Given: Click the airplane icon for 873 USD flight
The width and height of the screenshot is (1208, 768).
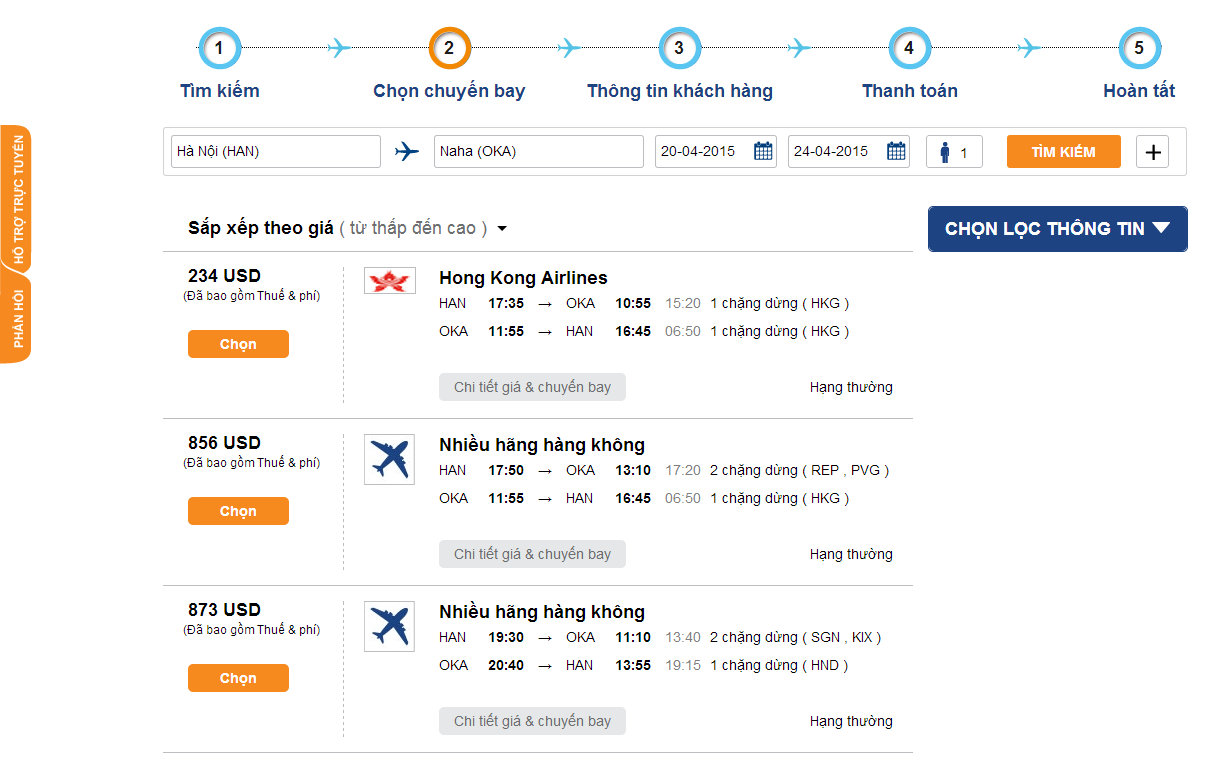Looking at the screenshot, I should click(x=389, y=626).
